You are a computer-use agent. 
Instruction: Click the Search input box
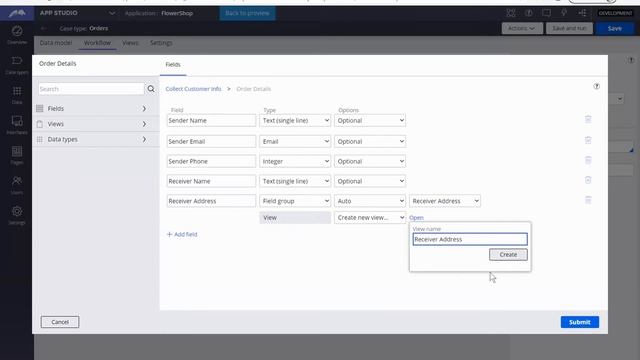[91, 89]
